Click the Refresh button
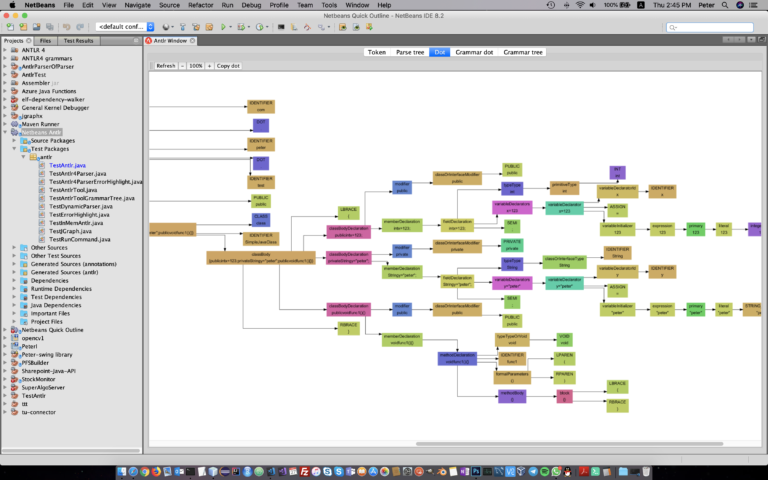Screen dimensions: 768x480 point(166,66)
